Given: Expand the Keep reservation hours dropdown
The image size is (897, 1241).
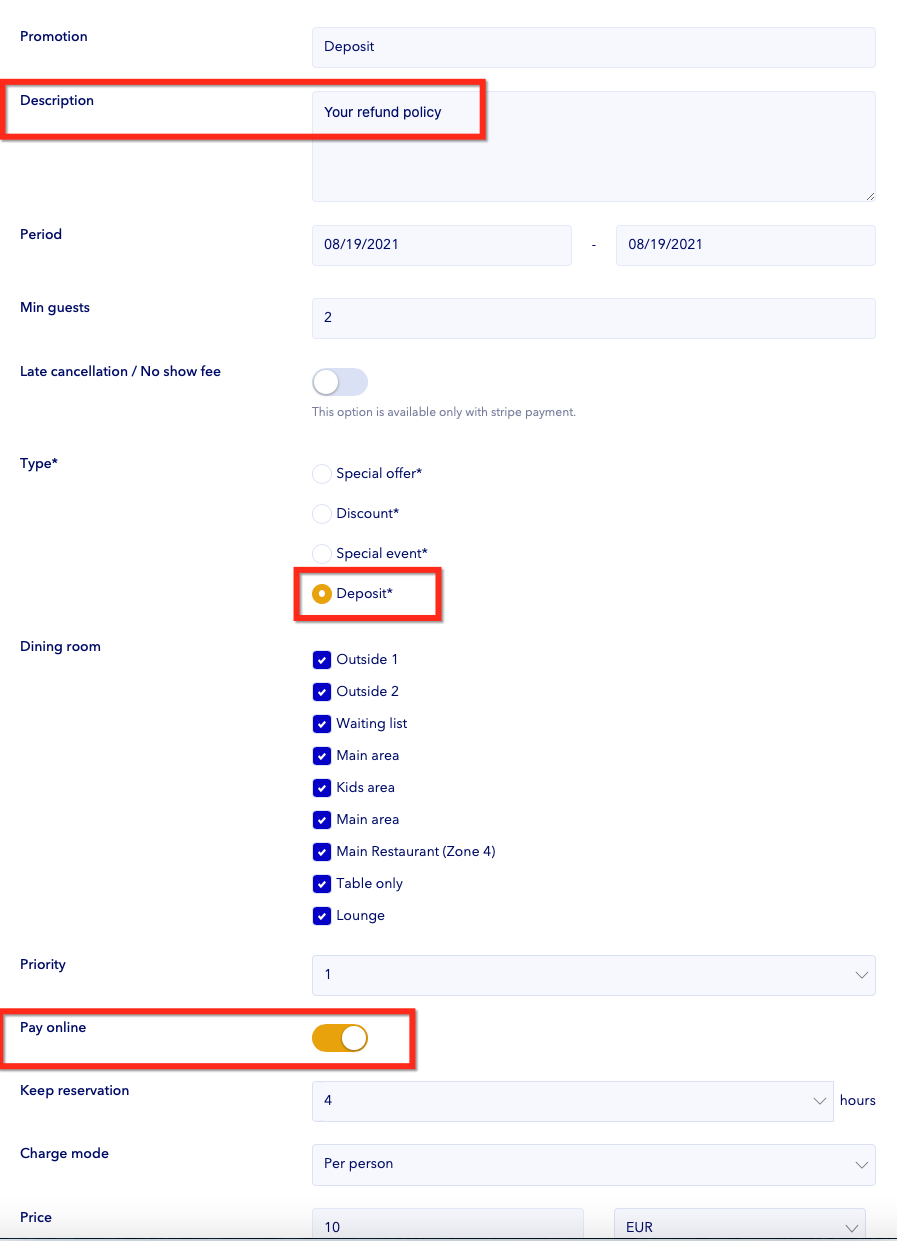Looking at the screenshot, I should click(572, 1101).
